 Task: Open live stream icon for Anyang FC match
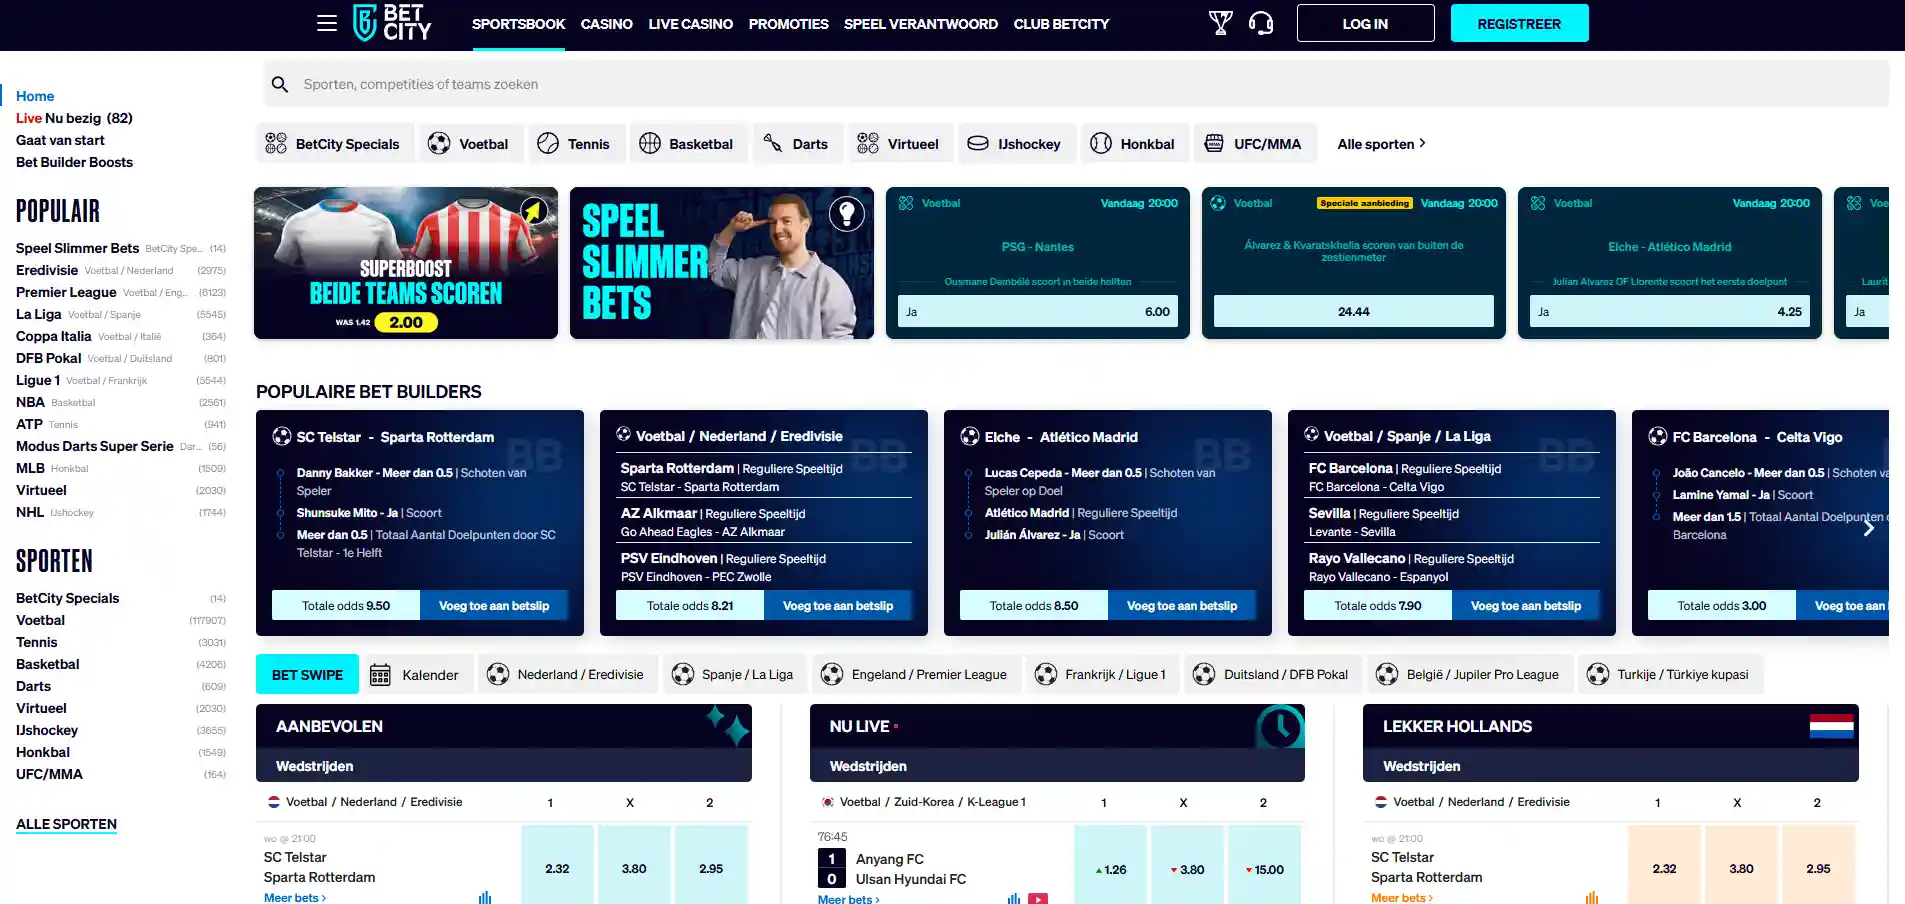(x=1039, y=899)
